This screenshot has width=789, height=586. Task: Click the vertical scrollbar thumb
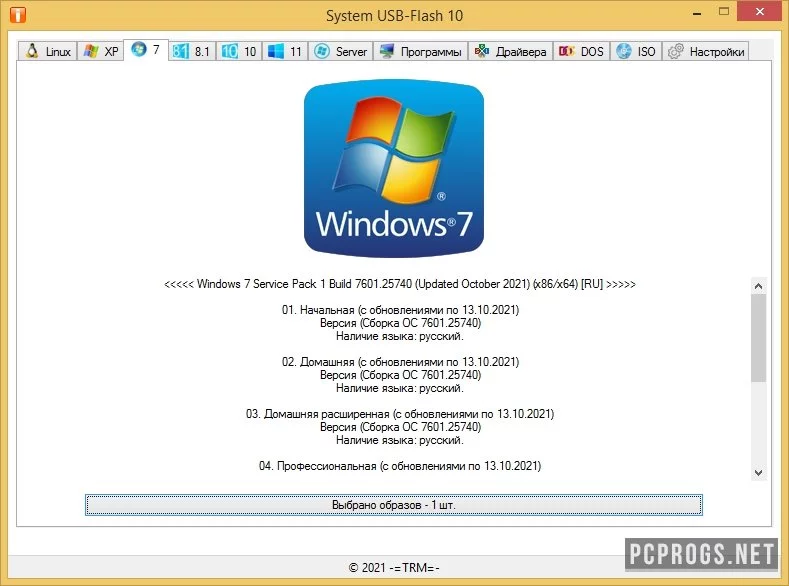pos(759,338)
